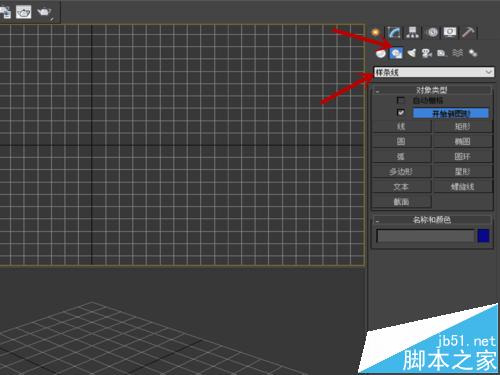Open the 样条线 shape type dropdown
Image resolution: width=500 pixels, height=375 pixels.
tap(434, 72)
